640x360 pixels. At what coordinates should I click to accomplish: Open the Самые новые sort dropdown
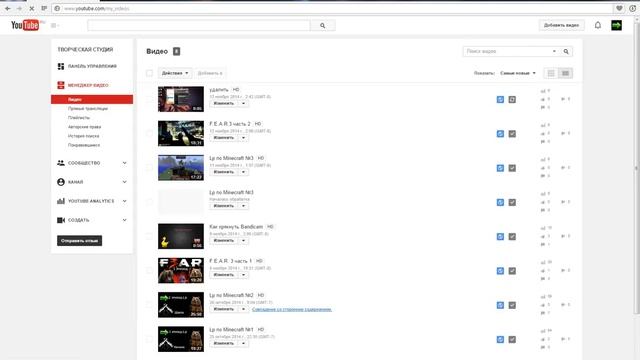[x=518, y=73]
